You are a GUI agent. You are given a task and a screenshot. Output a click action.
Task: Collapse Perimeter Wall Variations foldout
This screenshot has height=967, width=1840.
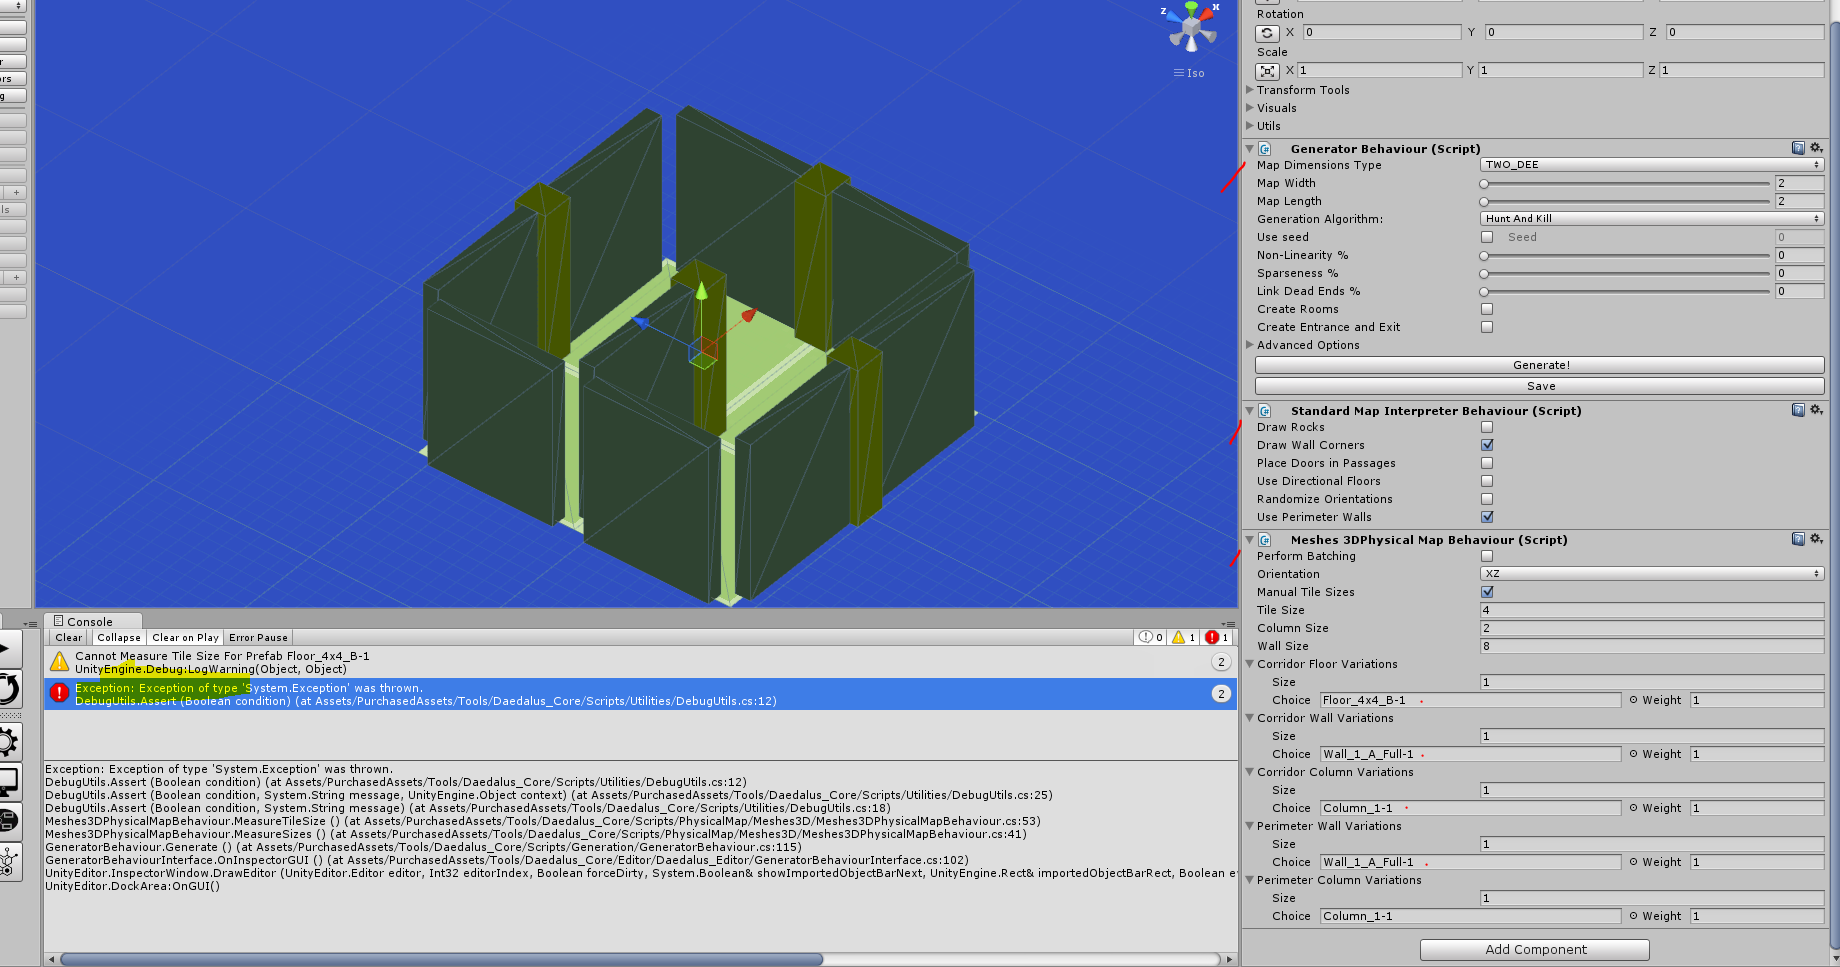[x=1250, y=826]
